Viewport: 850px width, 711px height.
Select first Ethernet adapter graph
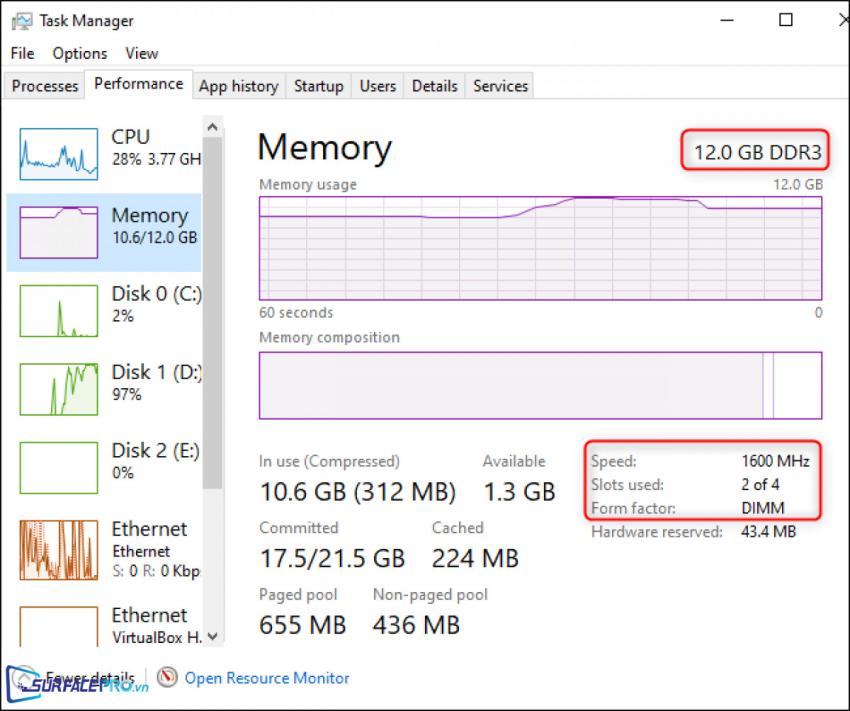[59, 549]
